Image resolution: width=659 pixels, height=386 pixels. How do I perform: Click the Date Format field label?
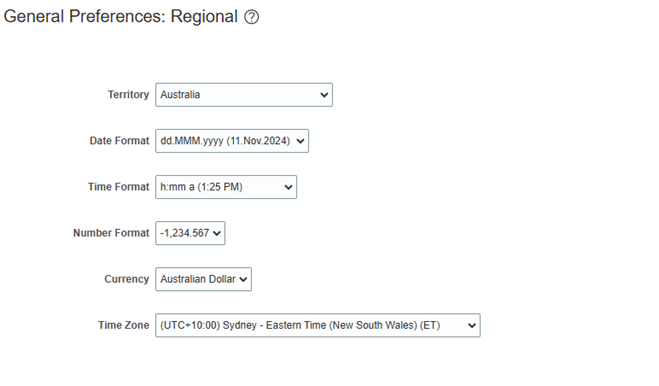(119, 141)
